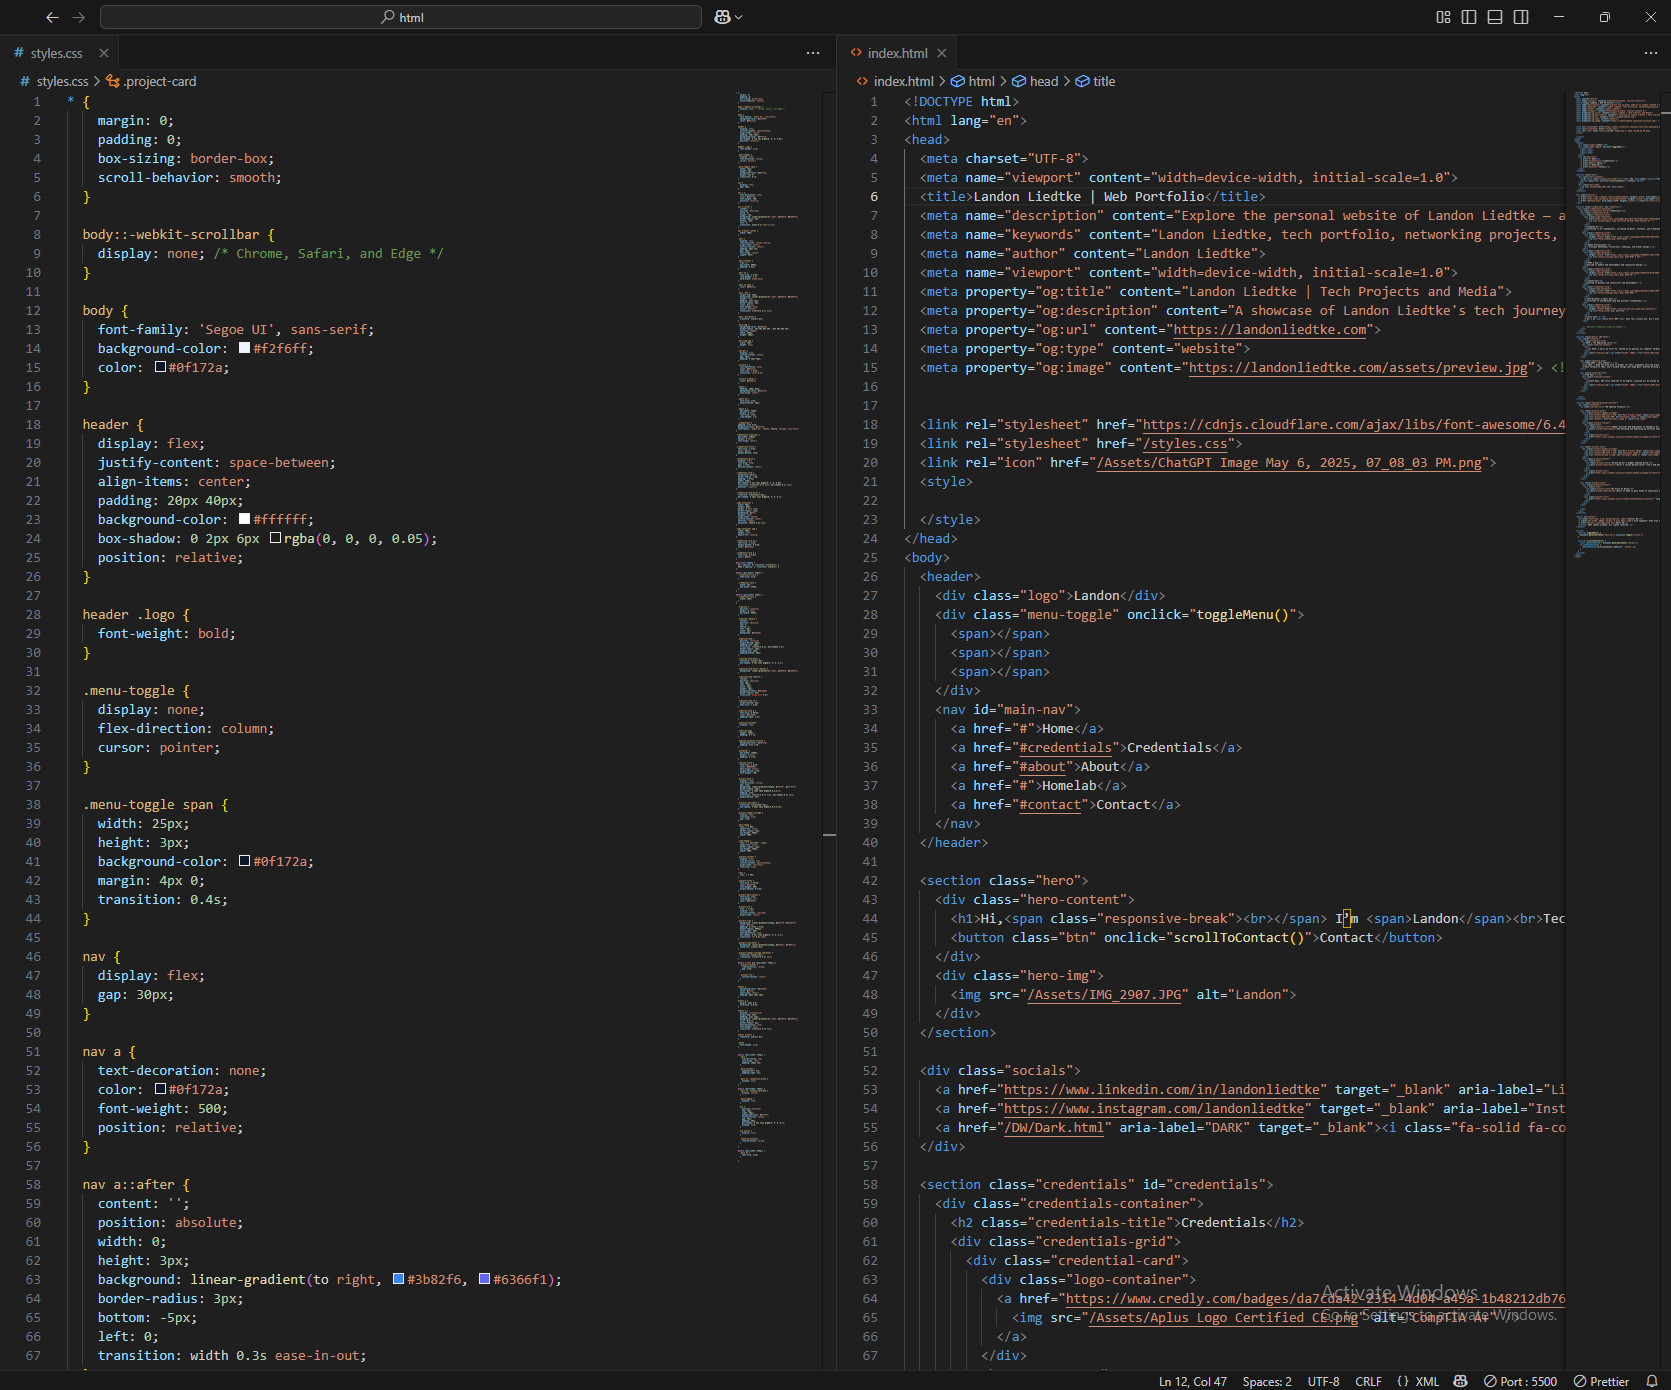The height and width of the screenshot is (1390, 1671).
Task: Click the Live Server Port: 5500
Action: point(1520,1381)
